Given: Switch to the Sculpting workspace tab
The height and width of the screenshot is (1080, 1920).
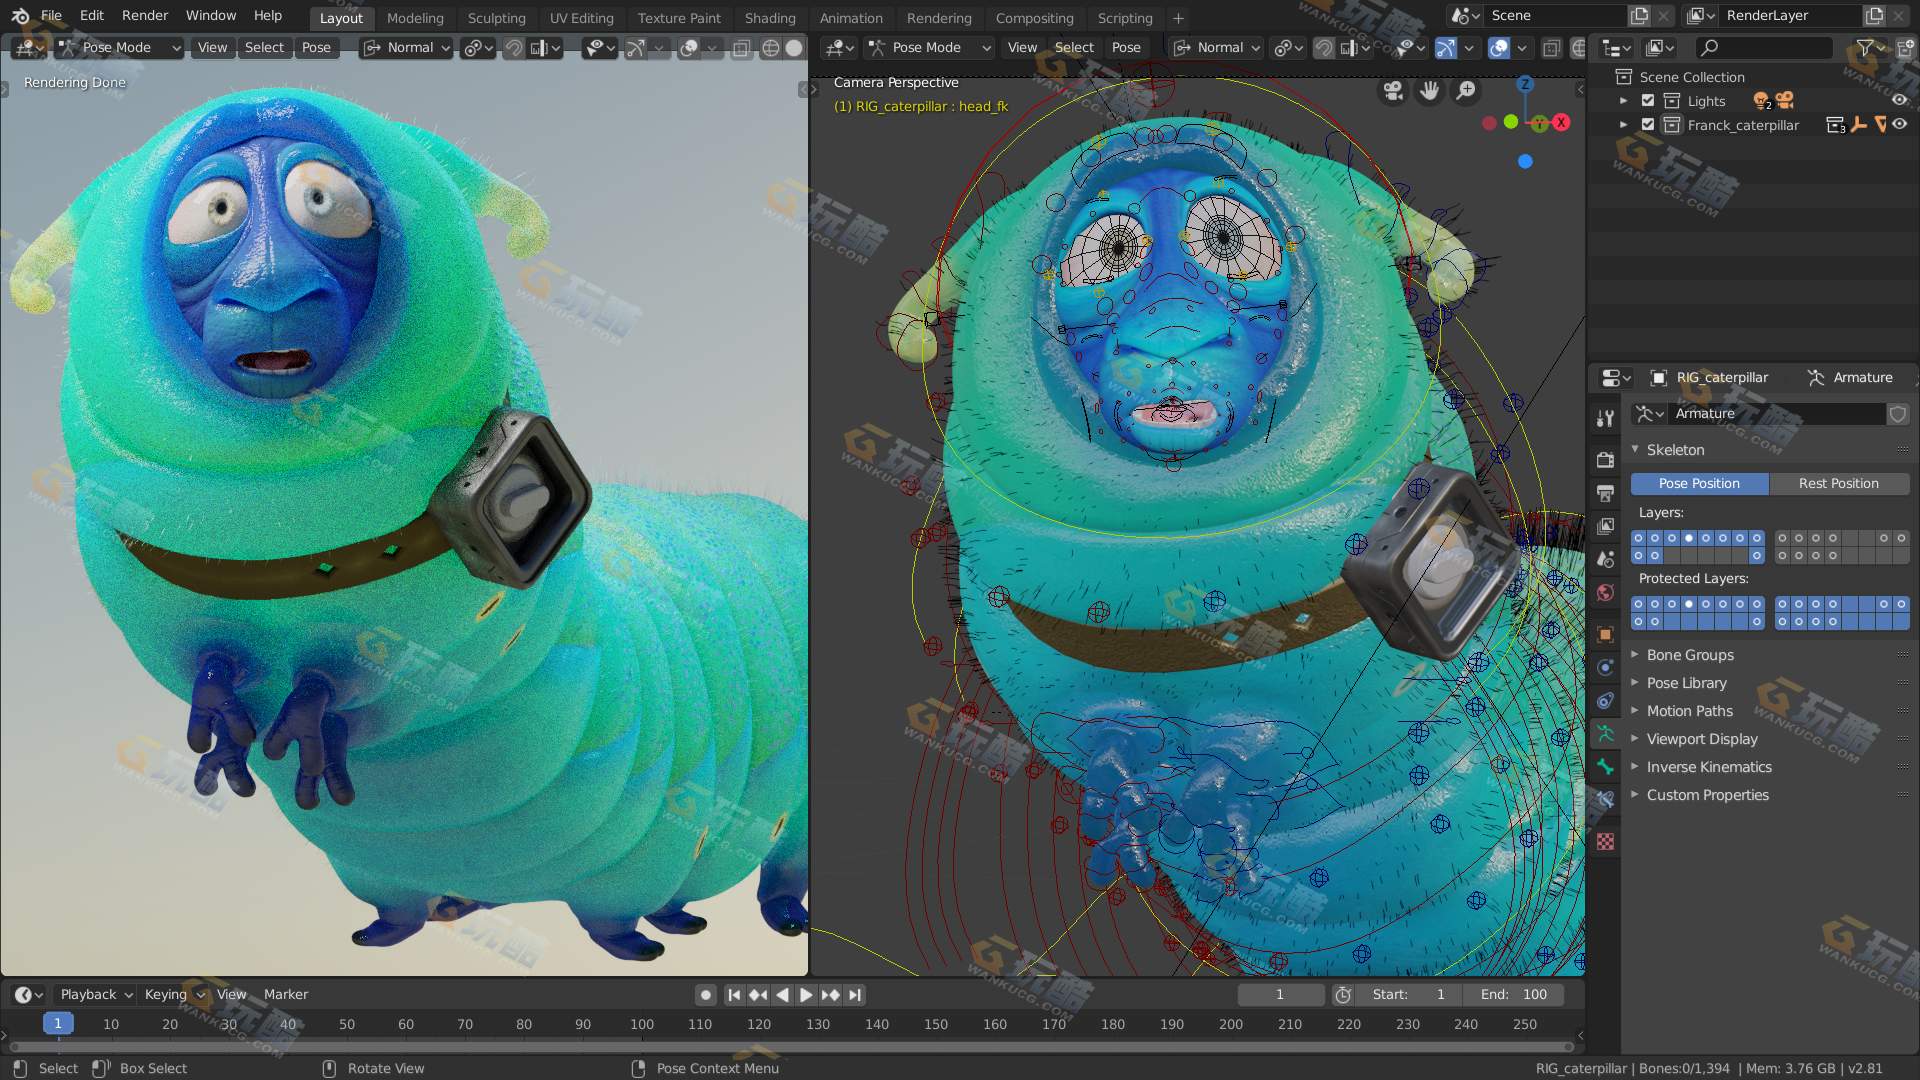Looking at the screenshot, I should [x=496, y=18].
